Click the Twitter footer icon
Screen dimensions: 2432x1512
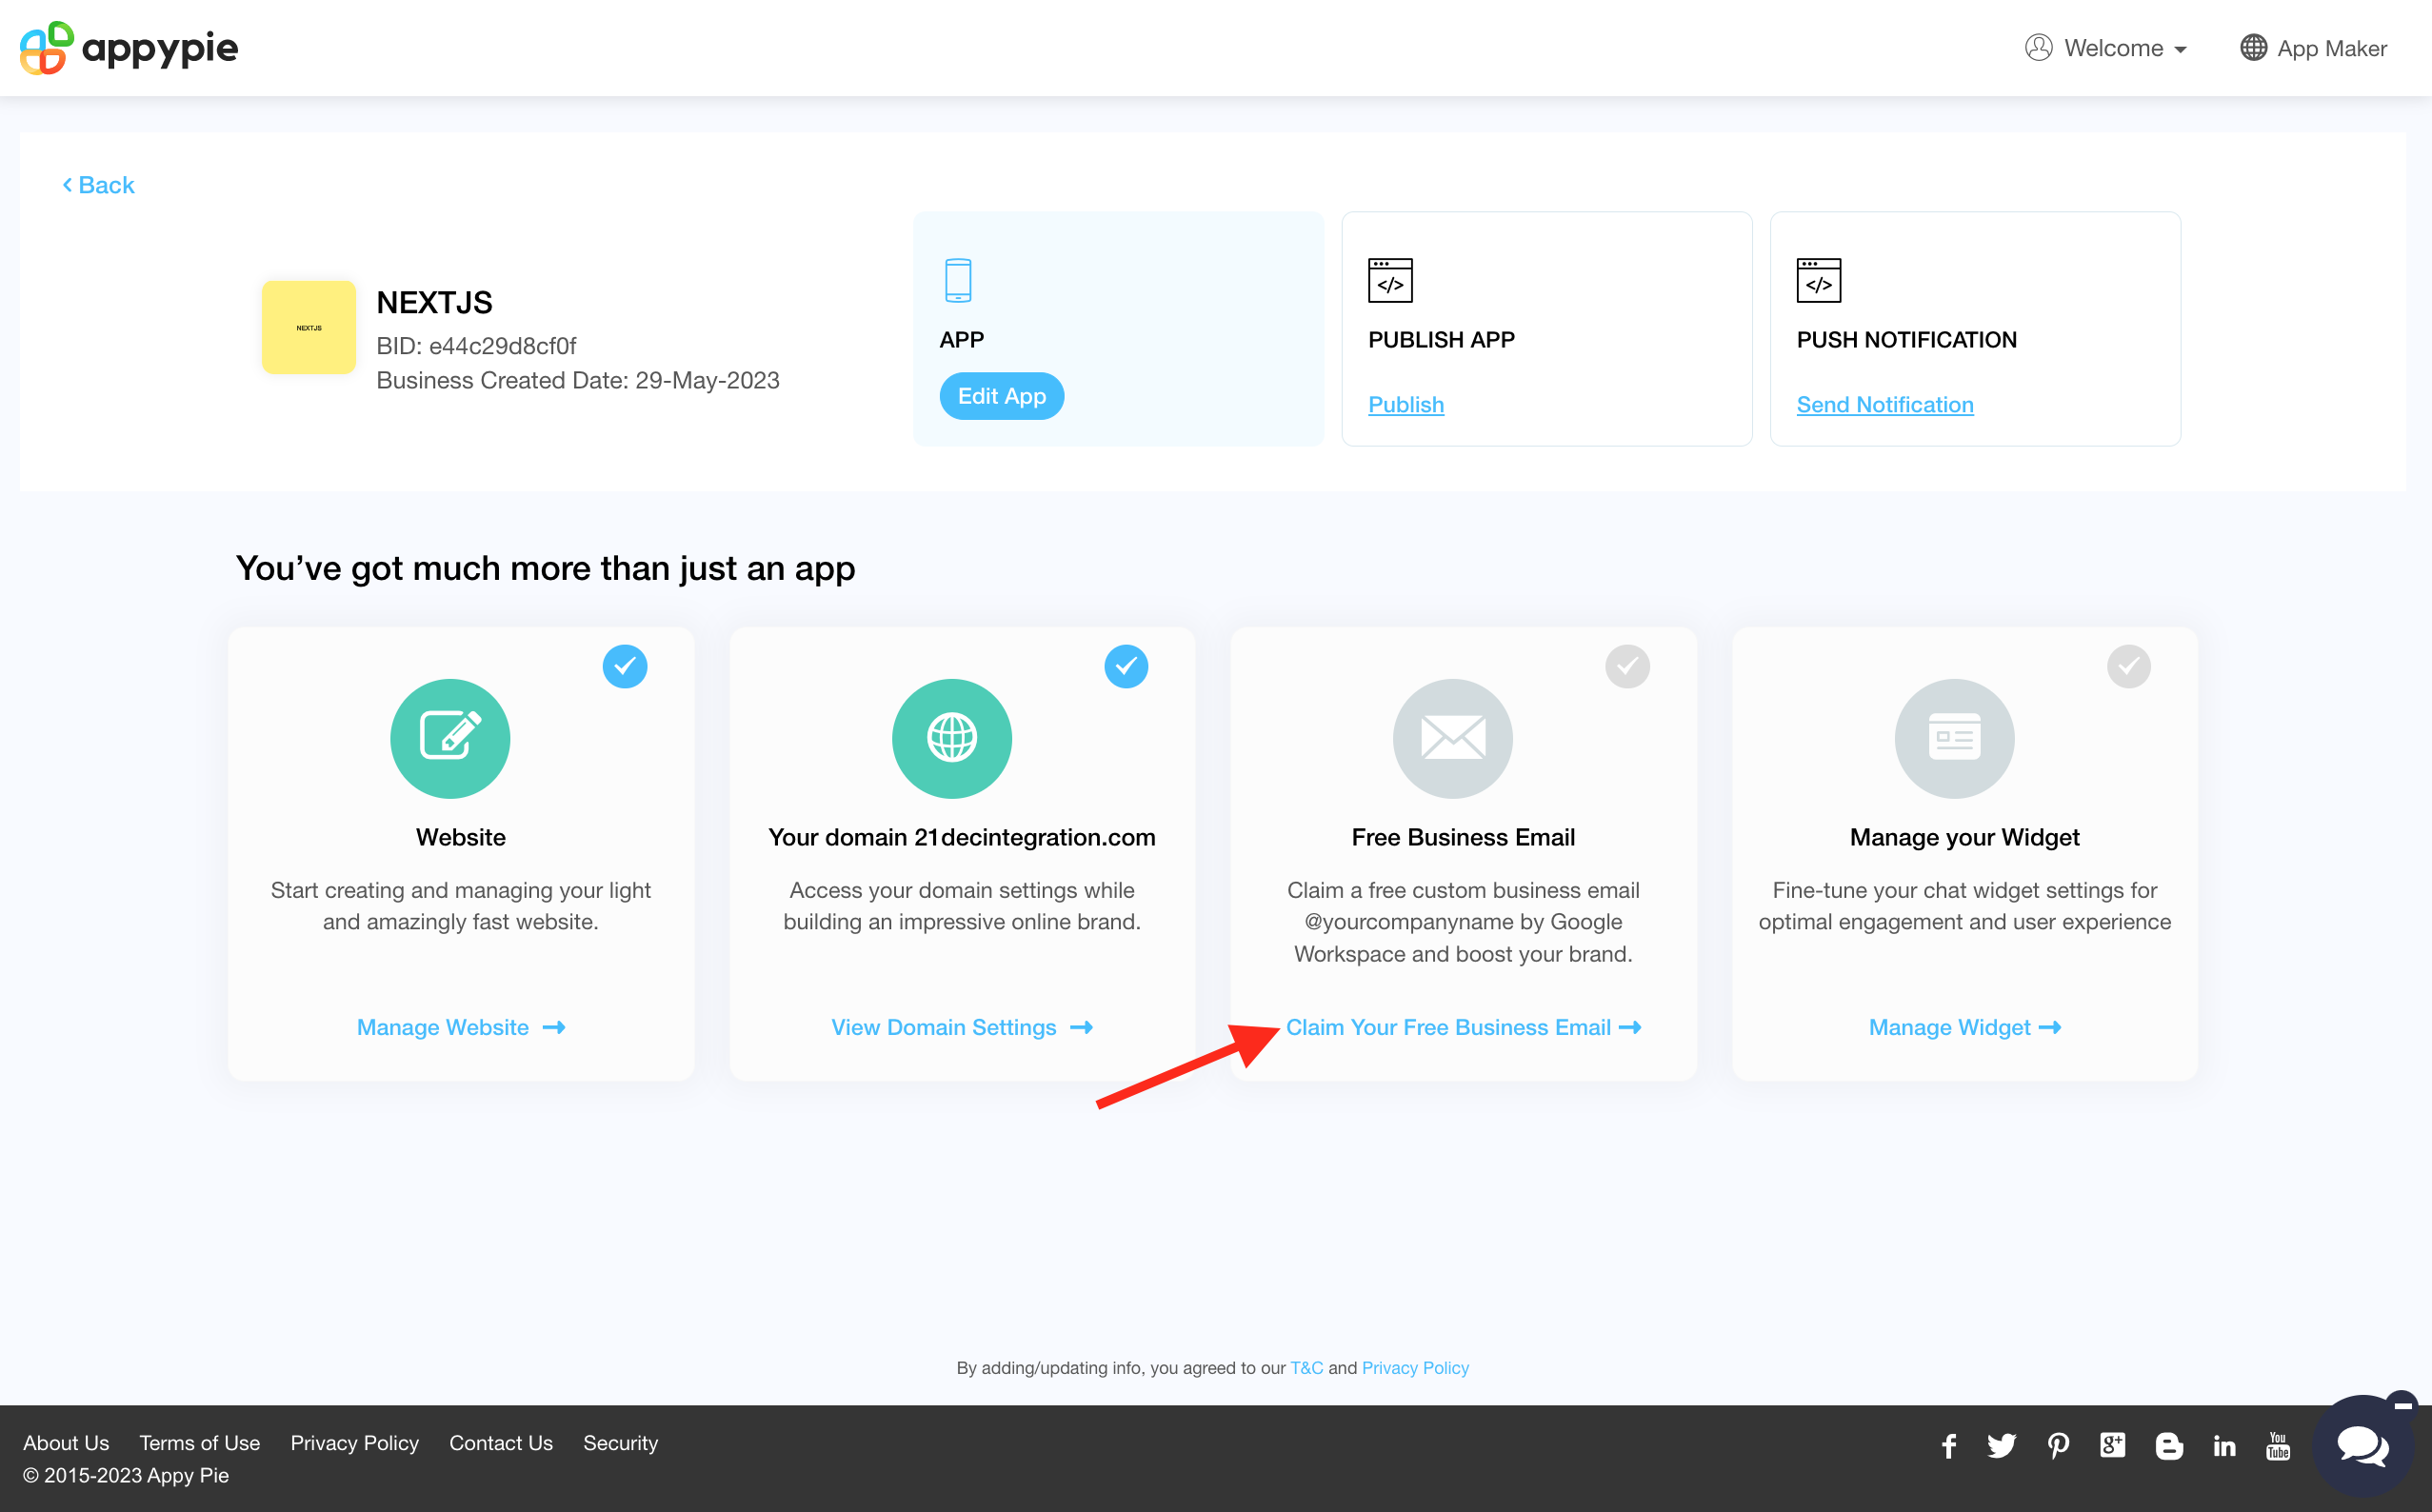(2002, 1446)
